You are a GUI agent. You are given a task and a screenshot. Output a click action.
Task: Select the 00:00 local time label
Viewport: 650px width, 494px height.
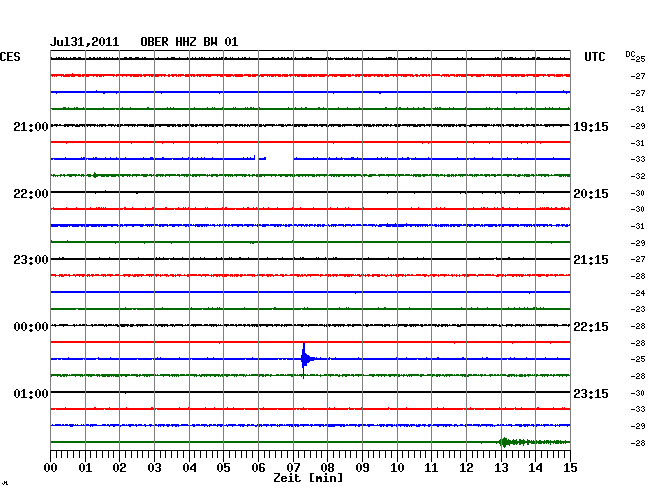click(31, 327)
